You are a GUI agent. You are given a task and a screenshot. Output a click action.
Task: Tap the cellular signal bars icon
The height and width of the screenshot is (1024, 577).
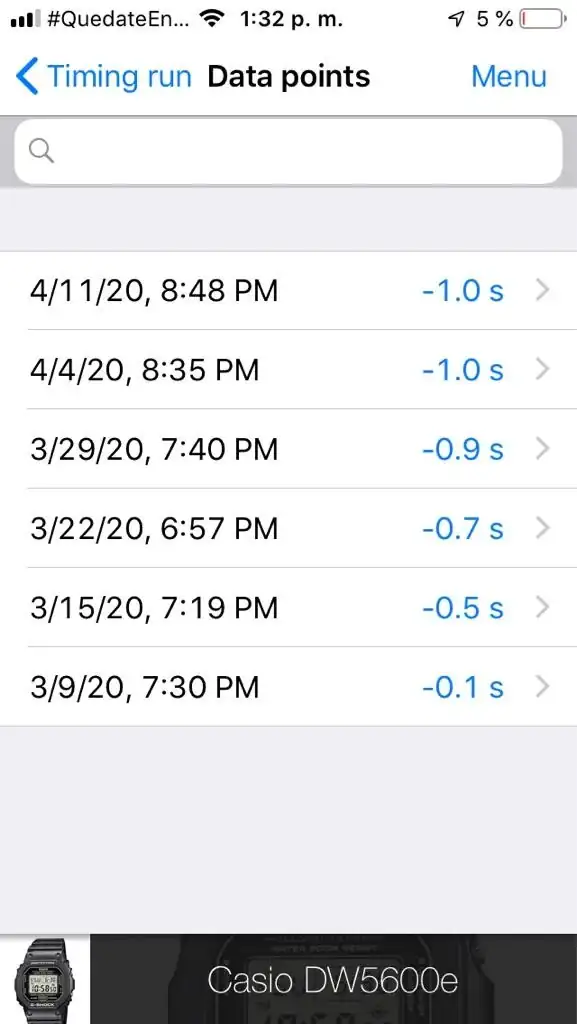[26, 20]
